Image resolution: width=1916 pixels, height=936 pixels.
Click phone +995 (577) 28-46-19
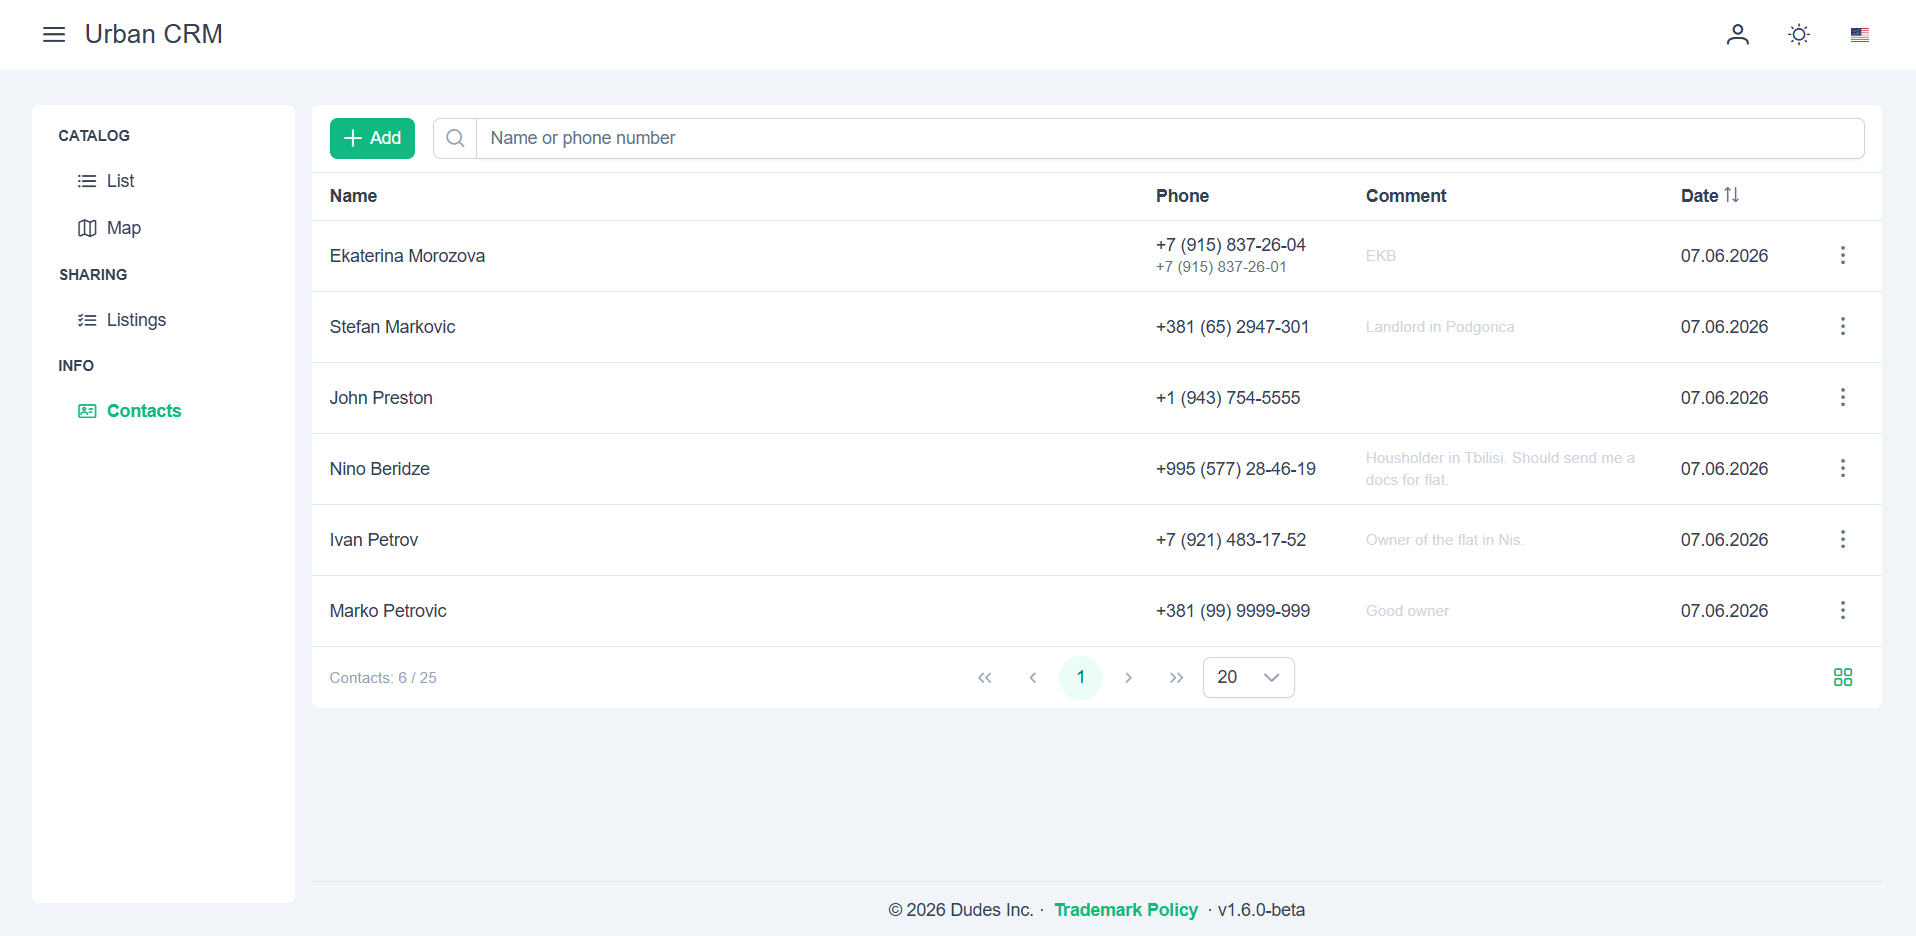1236,469
